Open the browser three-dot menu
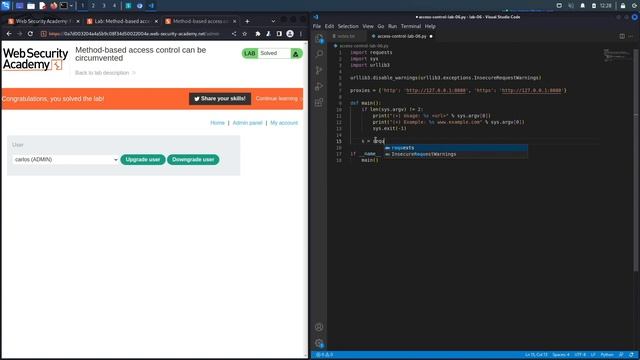640x360 pixels. [301, 34]
